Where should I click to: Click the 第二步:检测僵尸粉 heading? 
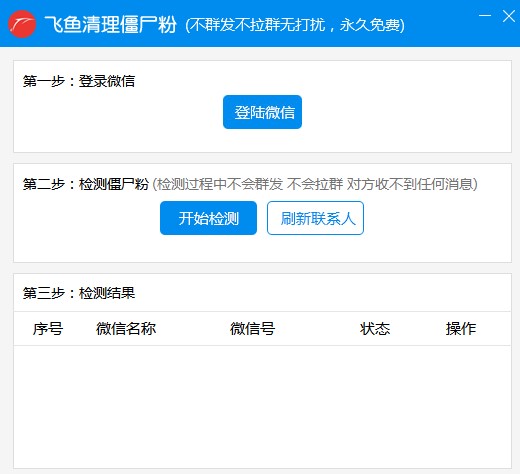pyautogui.click(x=86, y=184)
